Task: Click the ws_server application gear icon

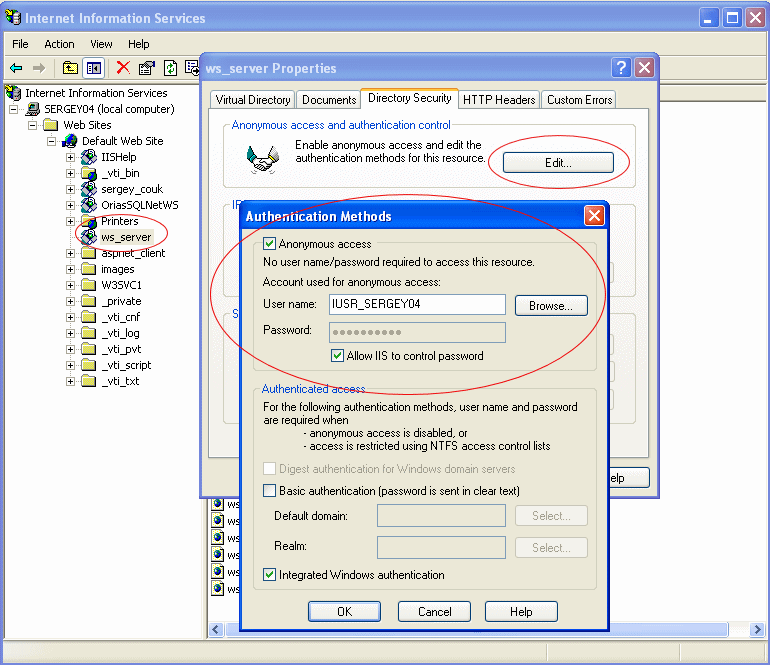Action: (x=88, y=237)
